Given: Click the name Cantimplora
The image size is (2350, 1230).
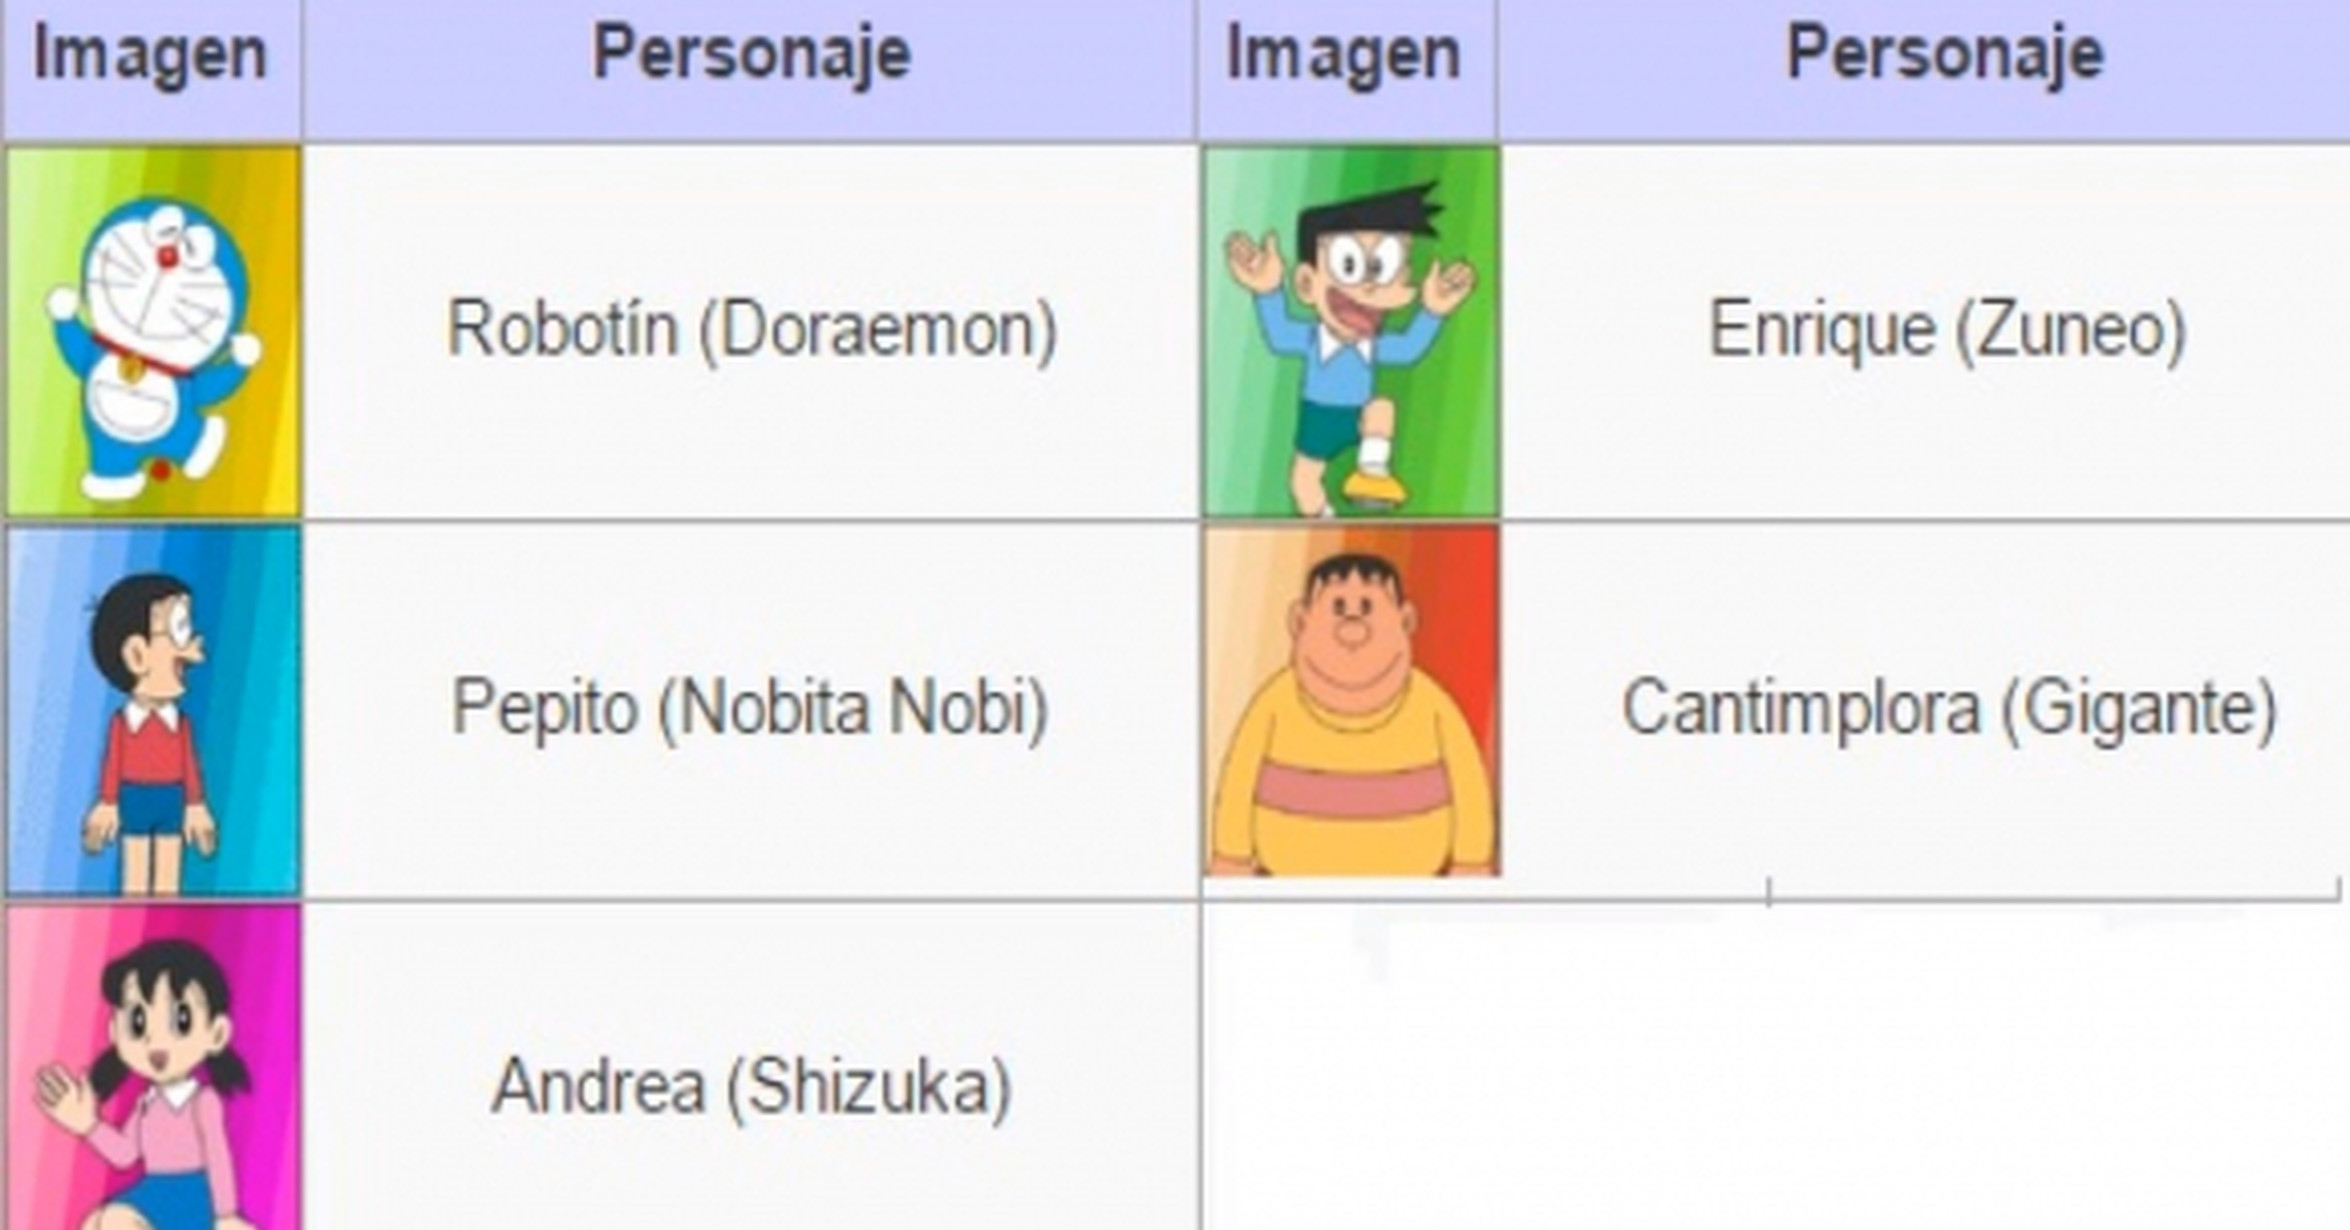Looking at the screenshot, I should 1801,708.
